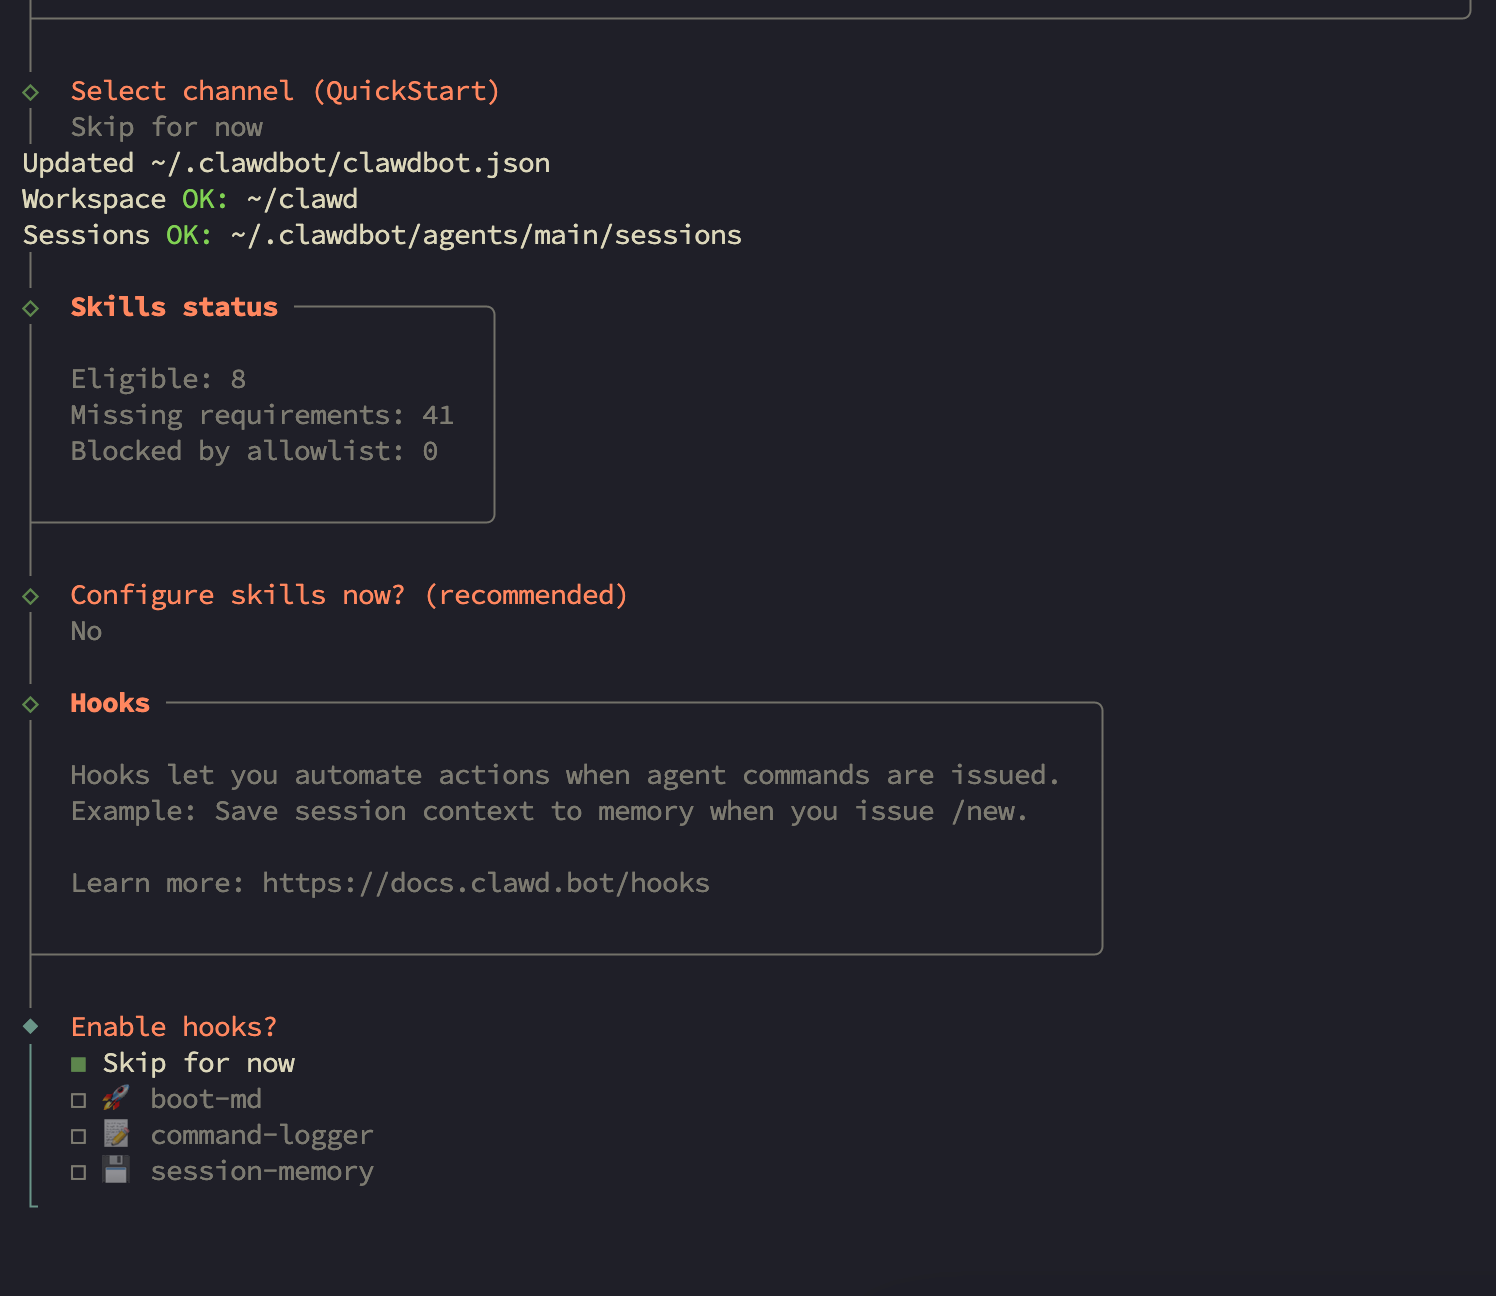The height and width of the screenshot is (1296, 1496).
Task: Select the boot-md option label
Action: (206, 1099)
